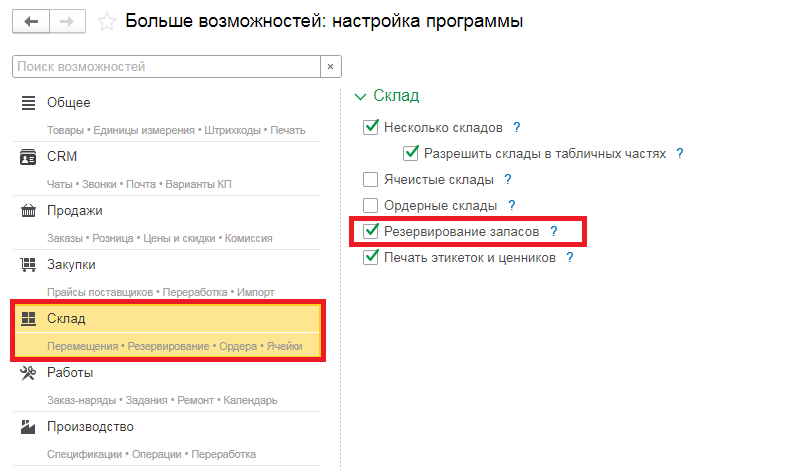Toggle the Несколько складов checkbox
Screen dimensions: 795x470
coord(371,127)
